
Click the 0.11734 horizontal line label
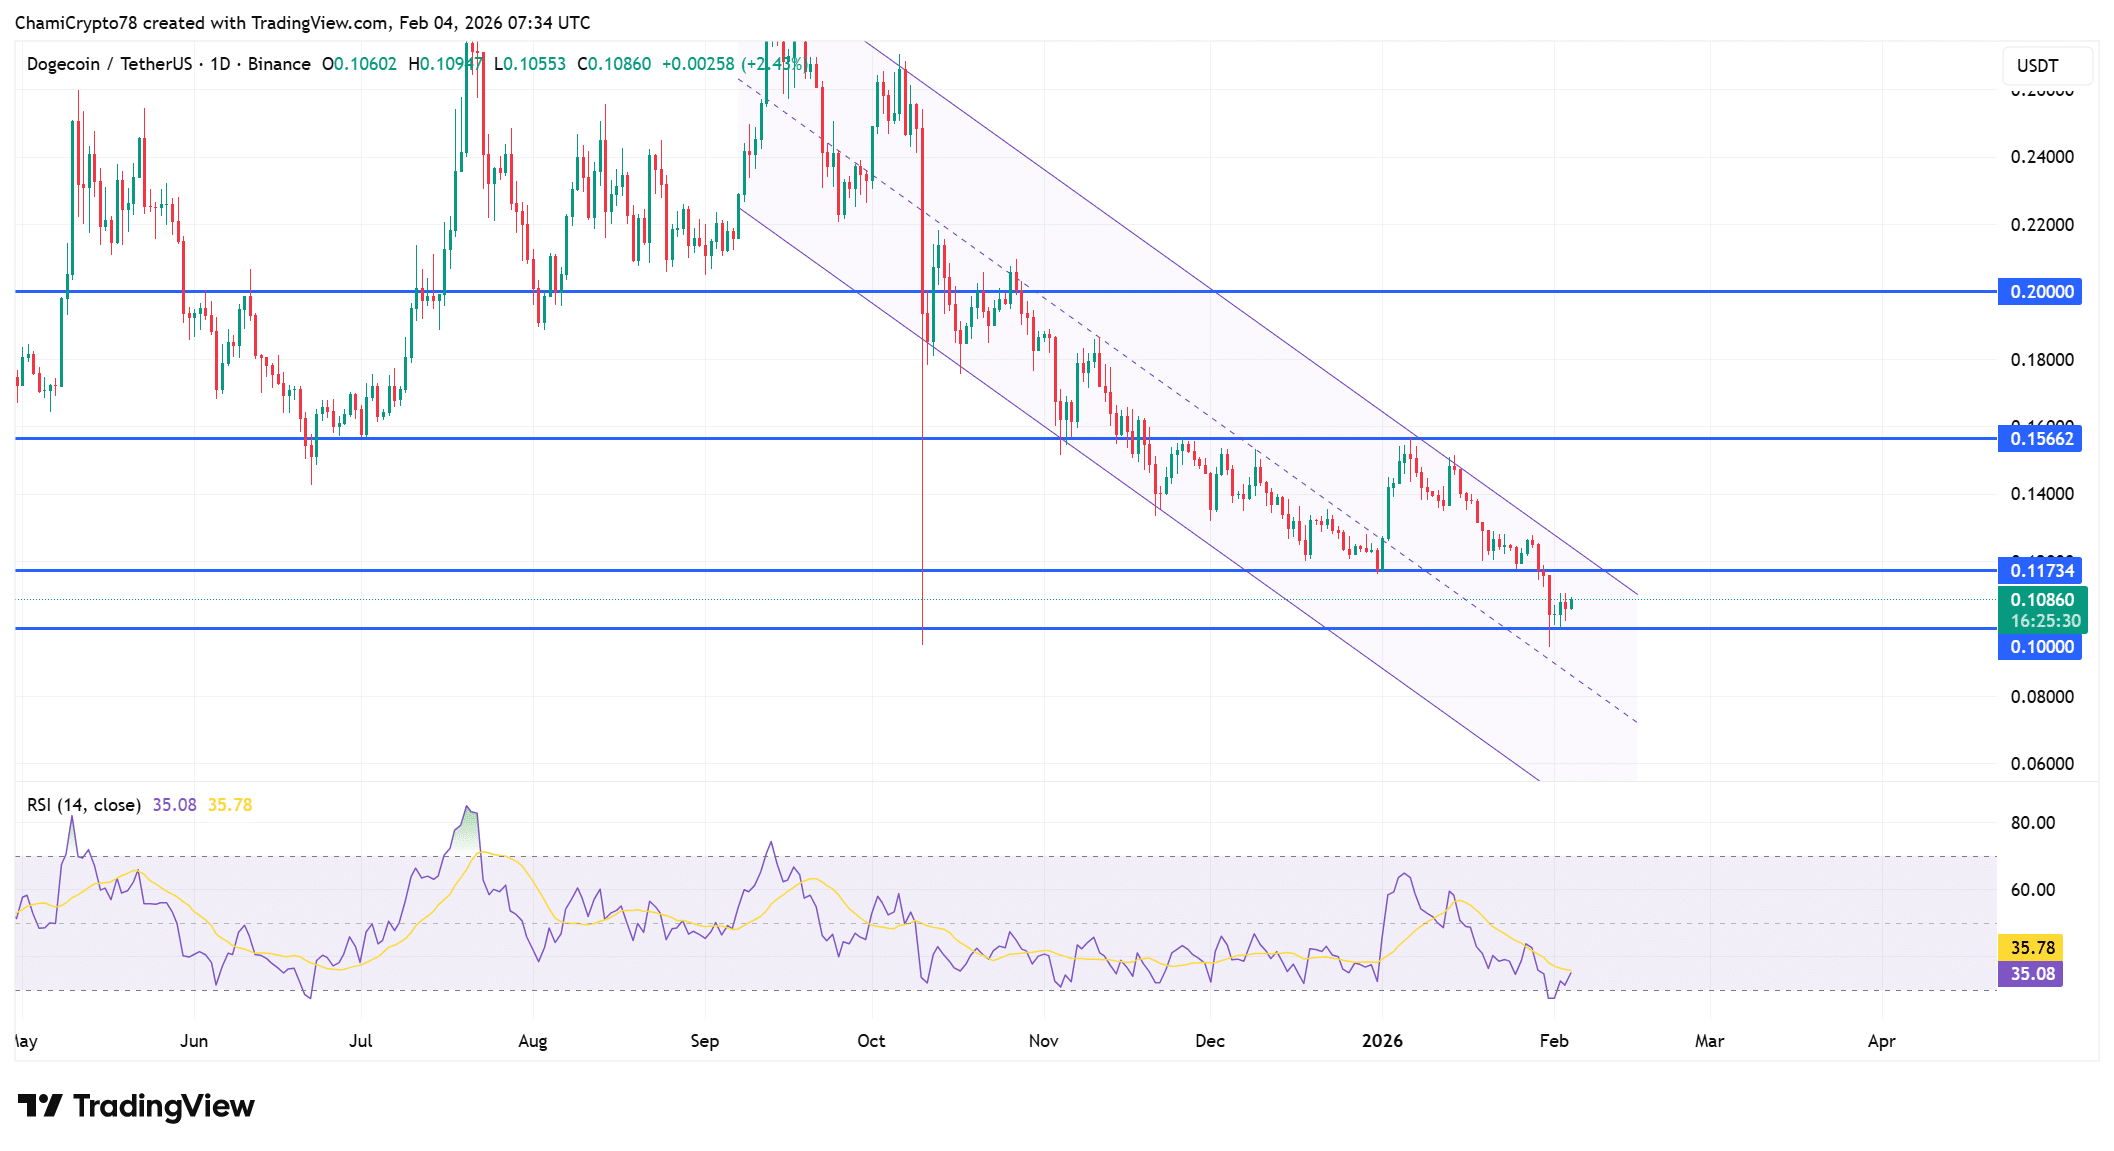[2040, 571]
